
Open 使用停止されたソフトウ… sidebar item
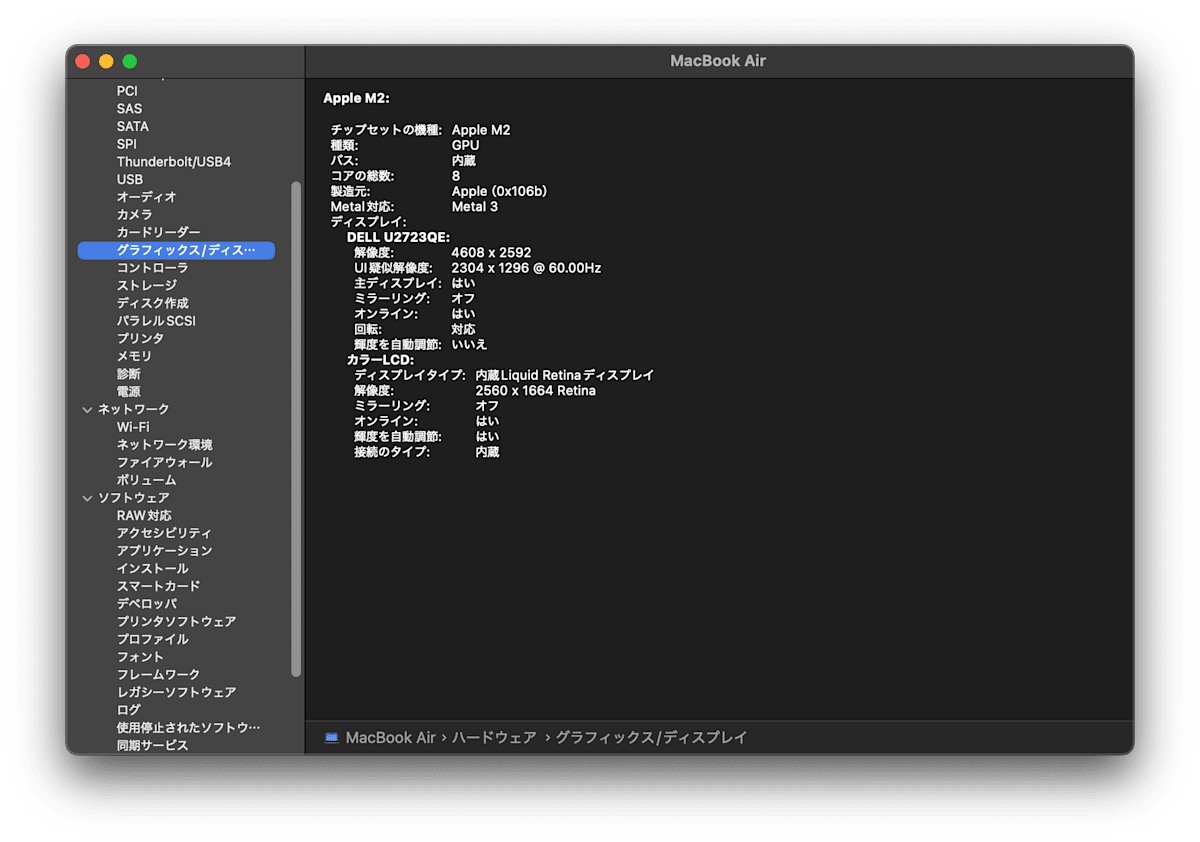coord(188,727)
